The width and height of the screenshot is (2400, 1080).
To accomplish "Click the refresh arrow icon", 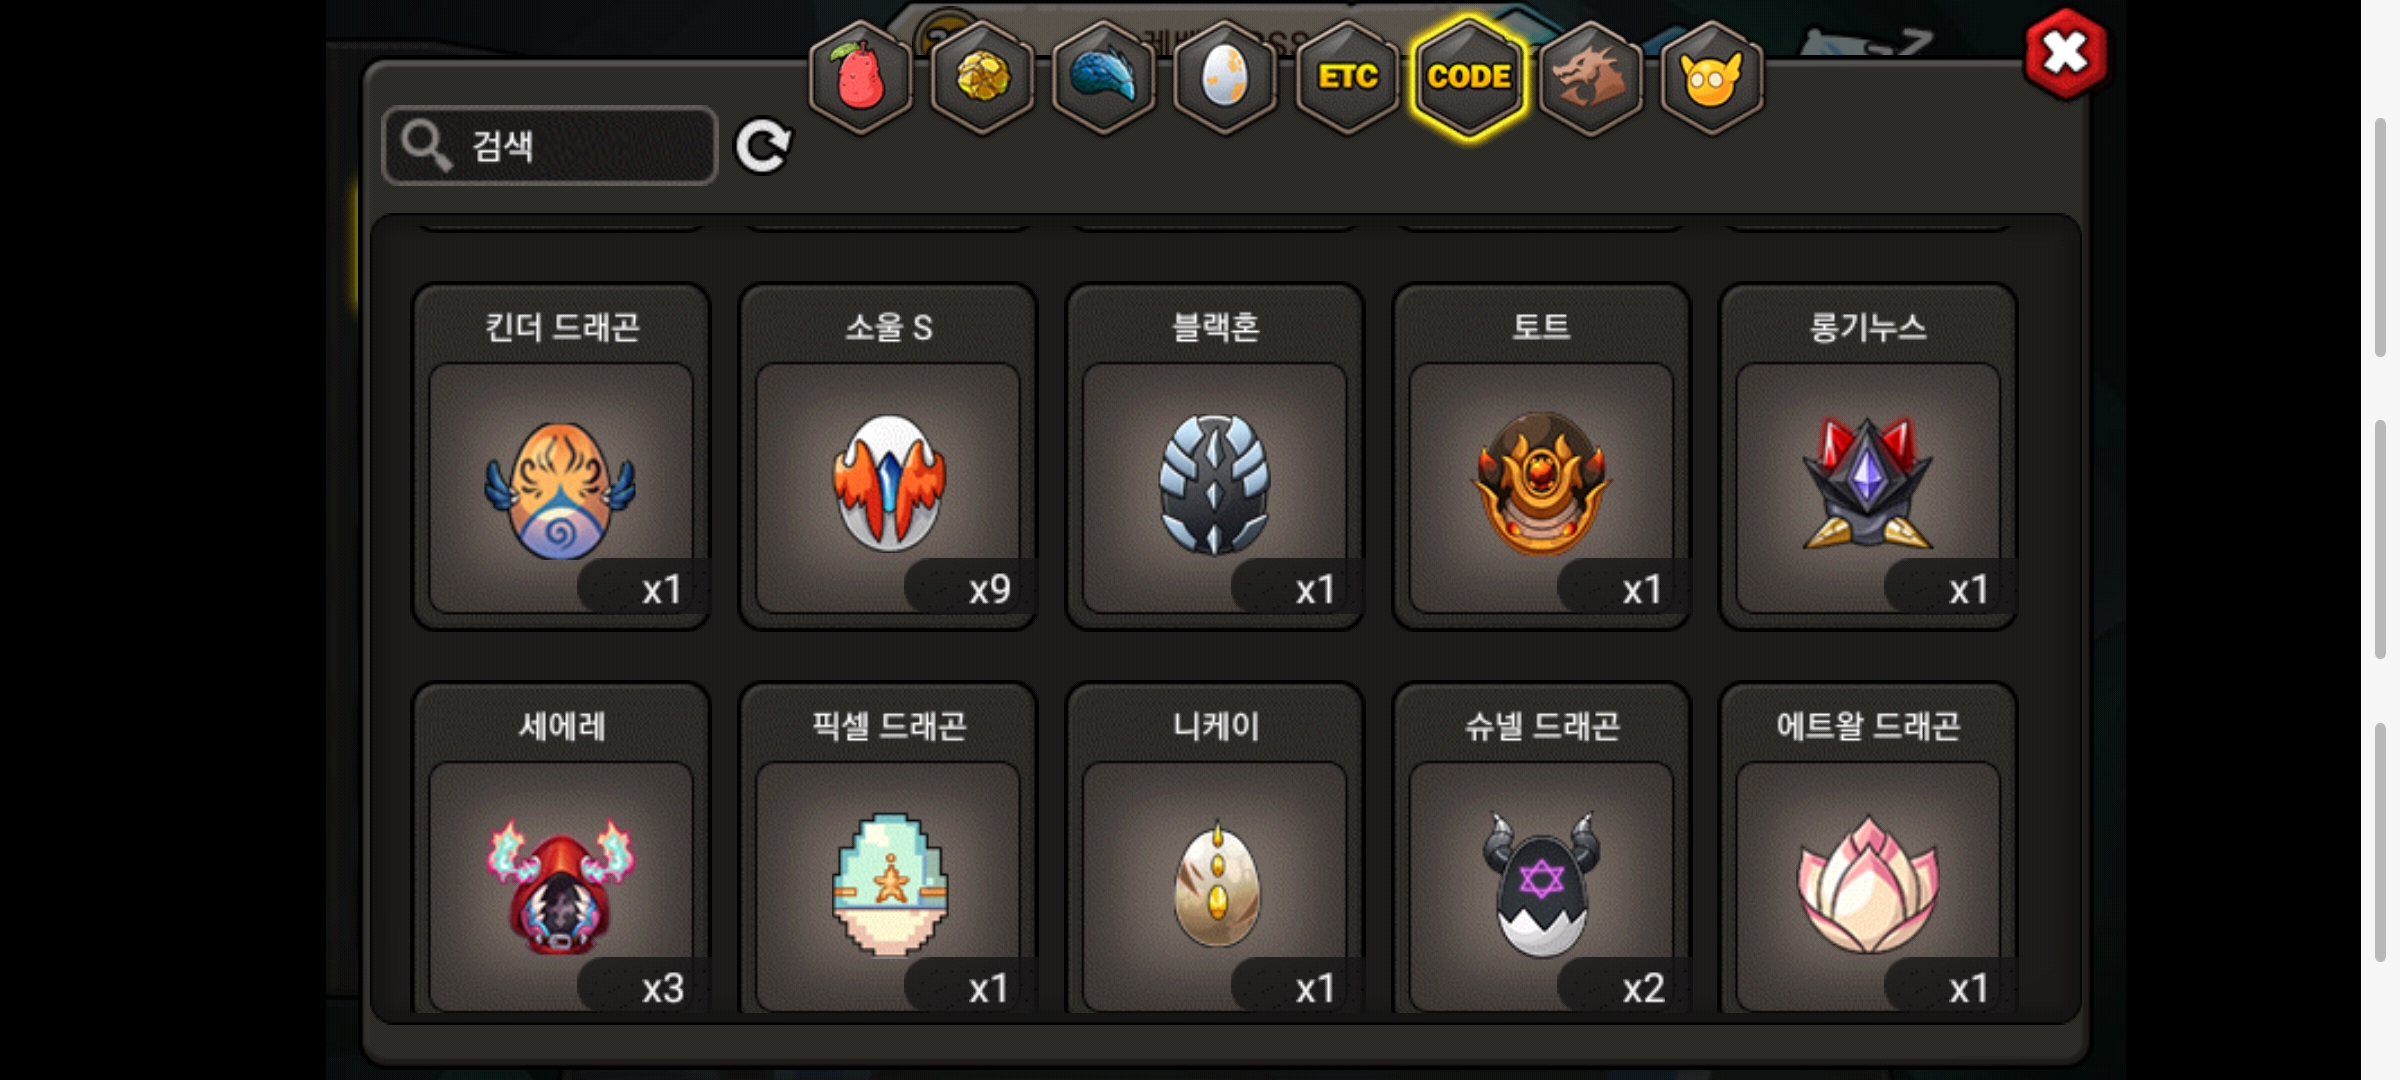I will pos(763,147).
